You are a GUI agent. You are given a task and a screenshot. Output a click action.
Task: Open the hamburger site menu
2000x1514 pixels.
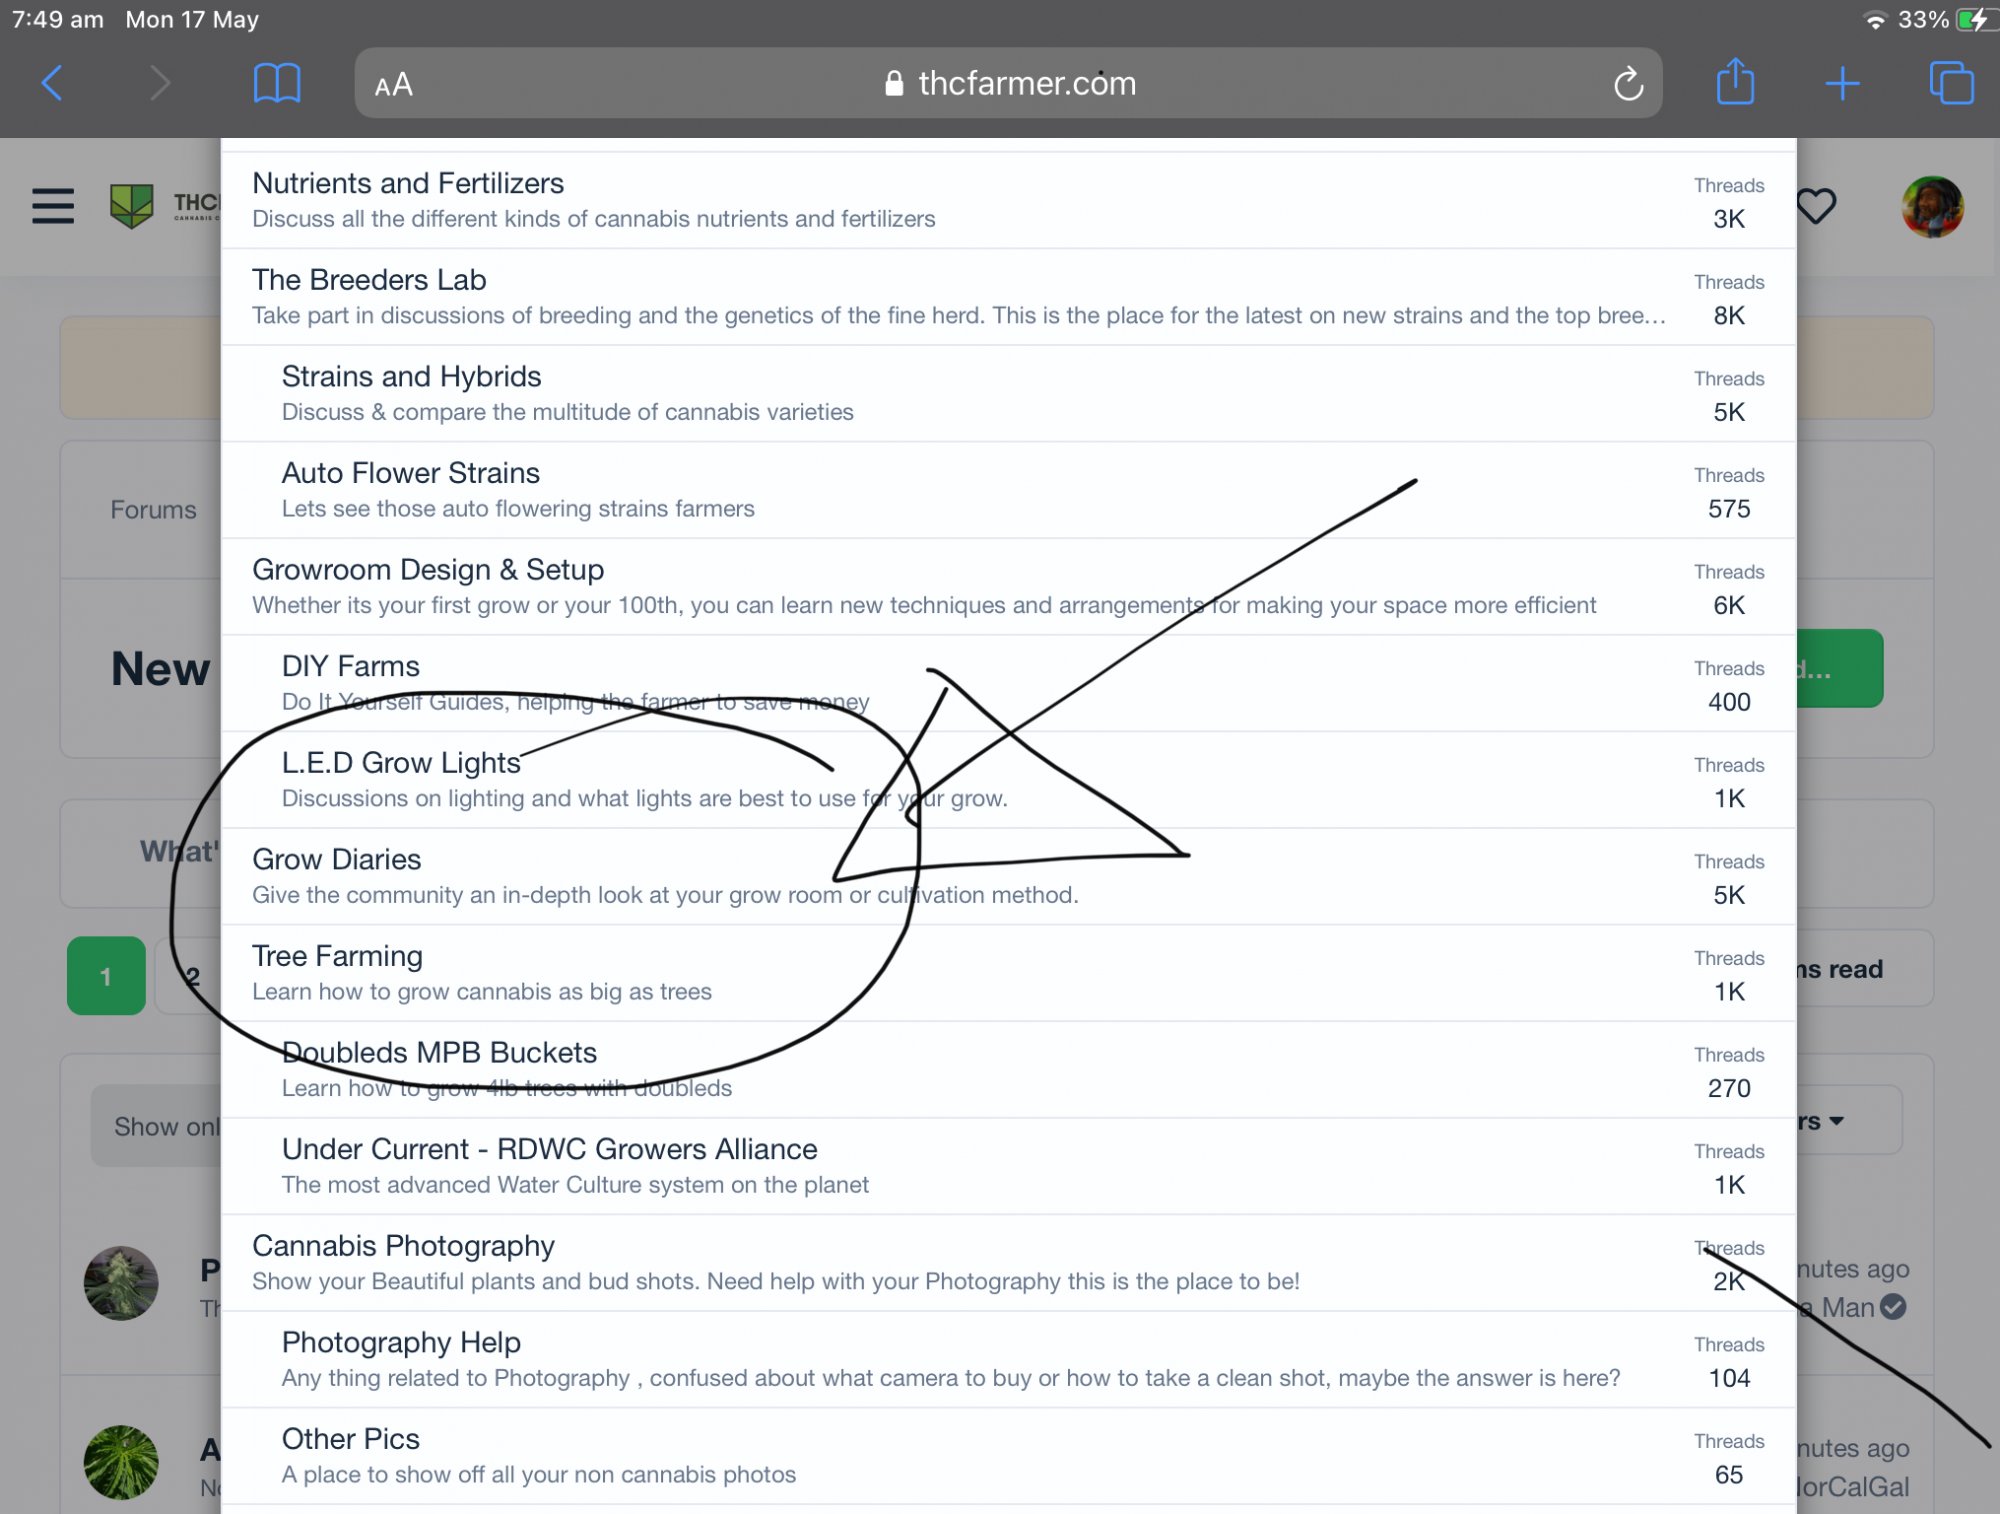[53, 206]
